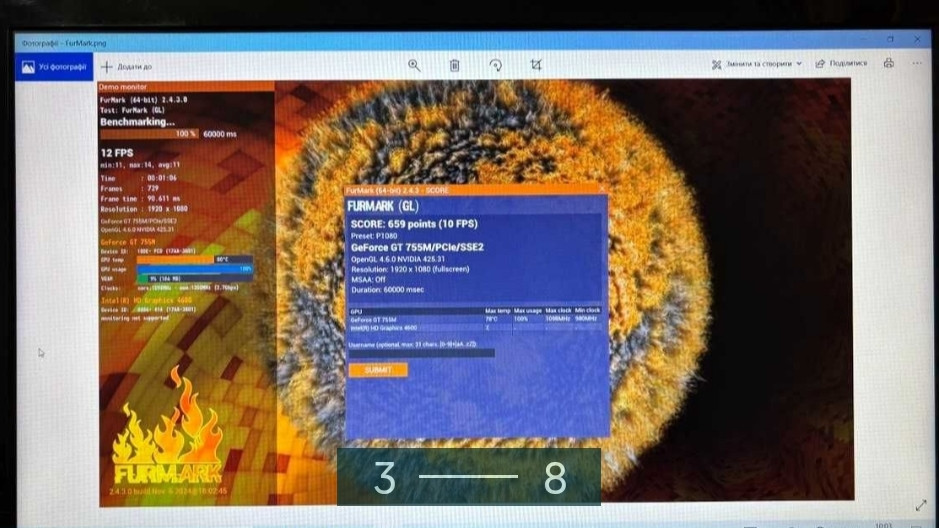The height and width of the screenshot is (528, 939).
Task: Click the "Max temp" column header
Action: (498, 311)
